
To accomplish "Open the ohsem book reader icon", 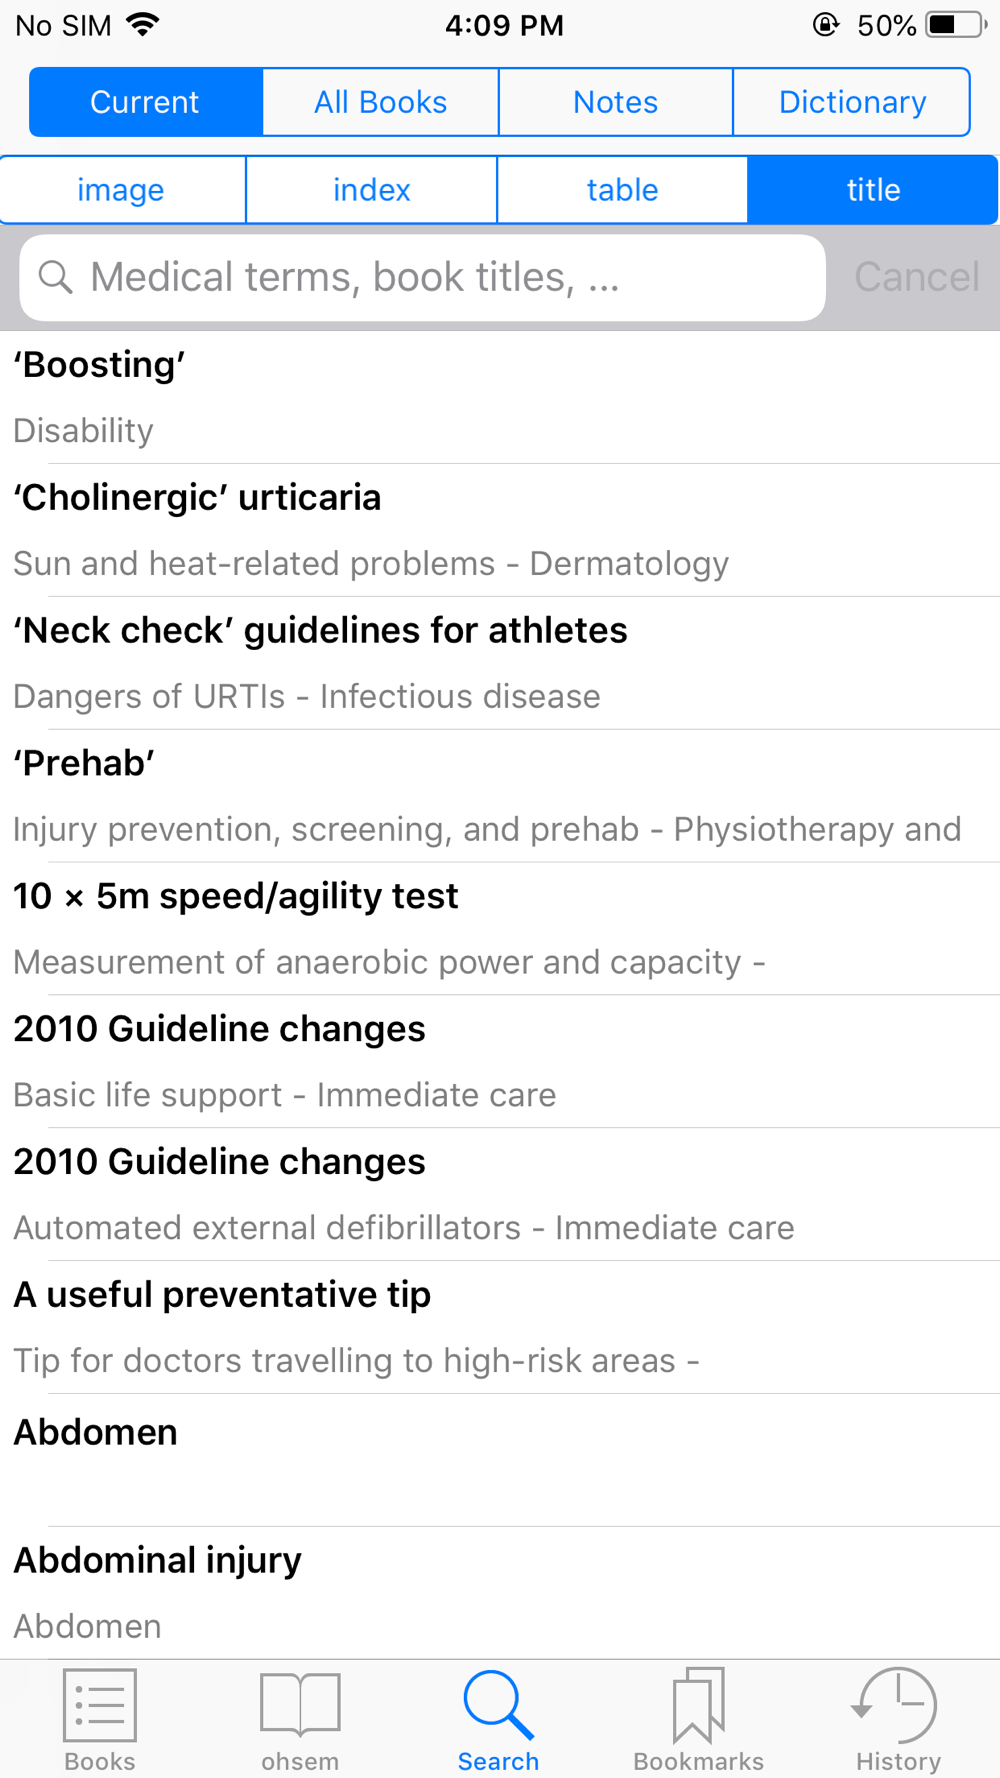I will 300,1706.
